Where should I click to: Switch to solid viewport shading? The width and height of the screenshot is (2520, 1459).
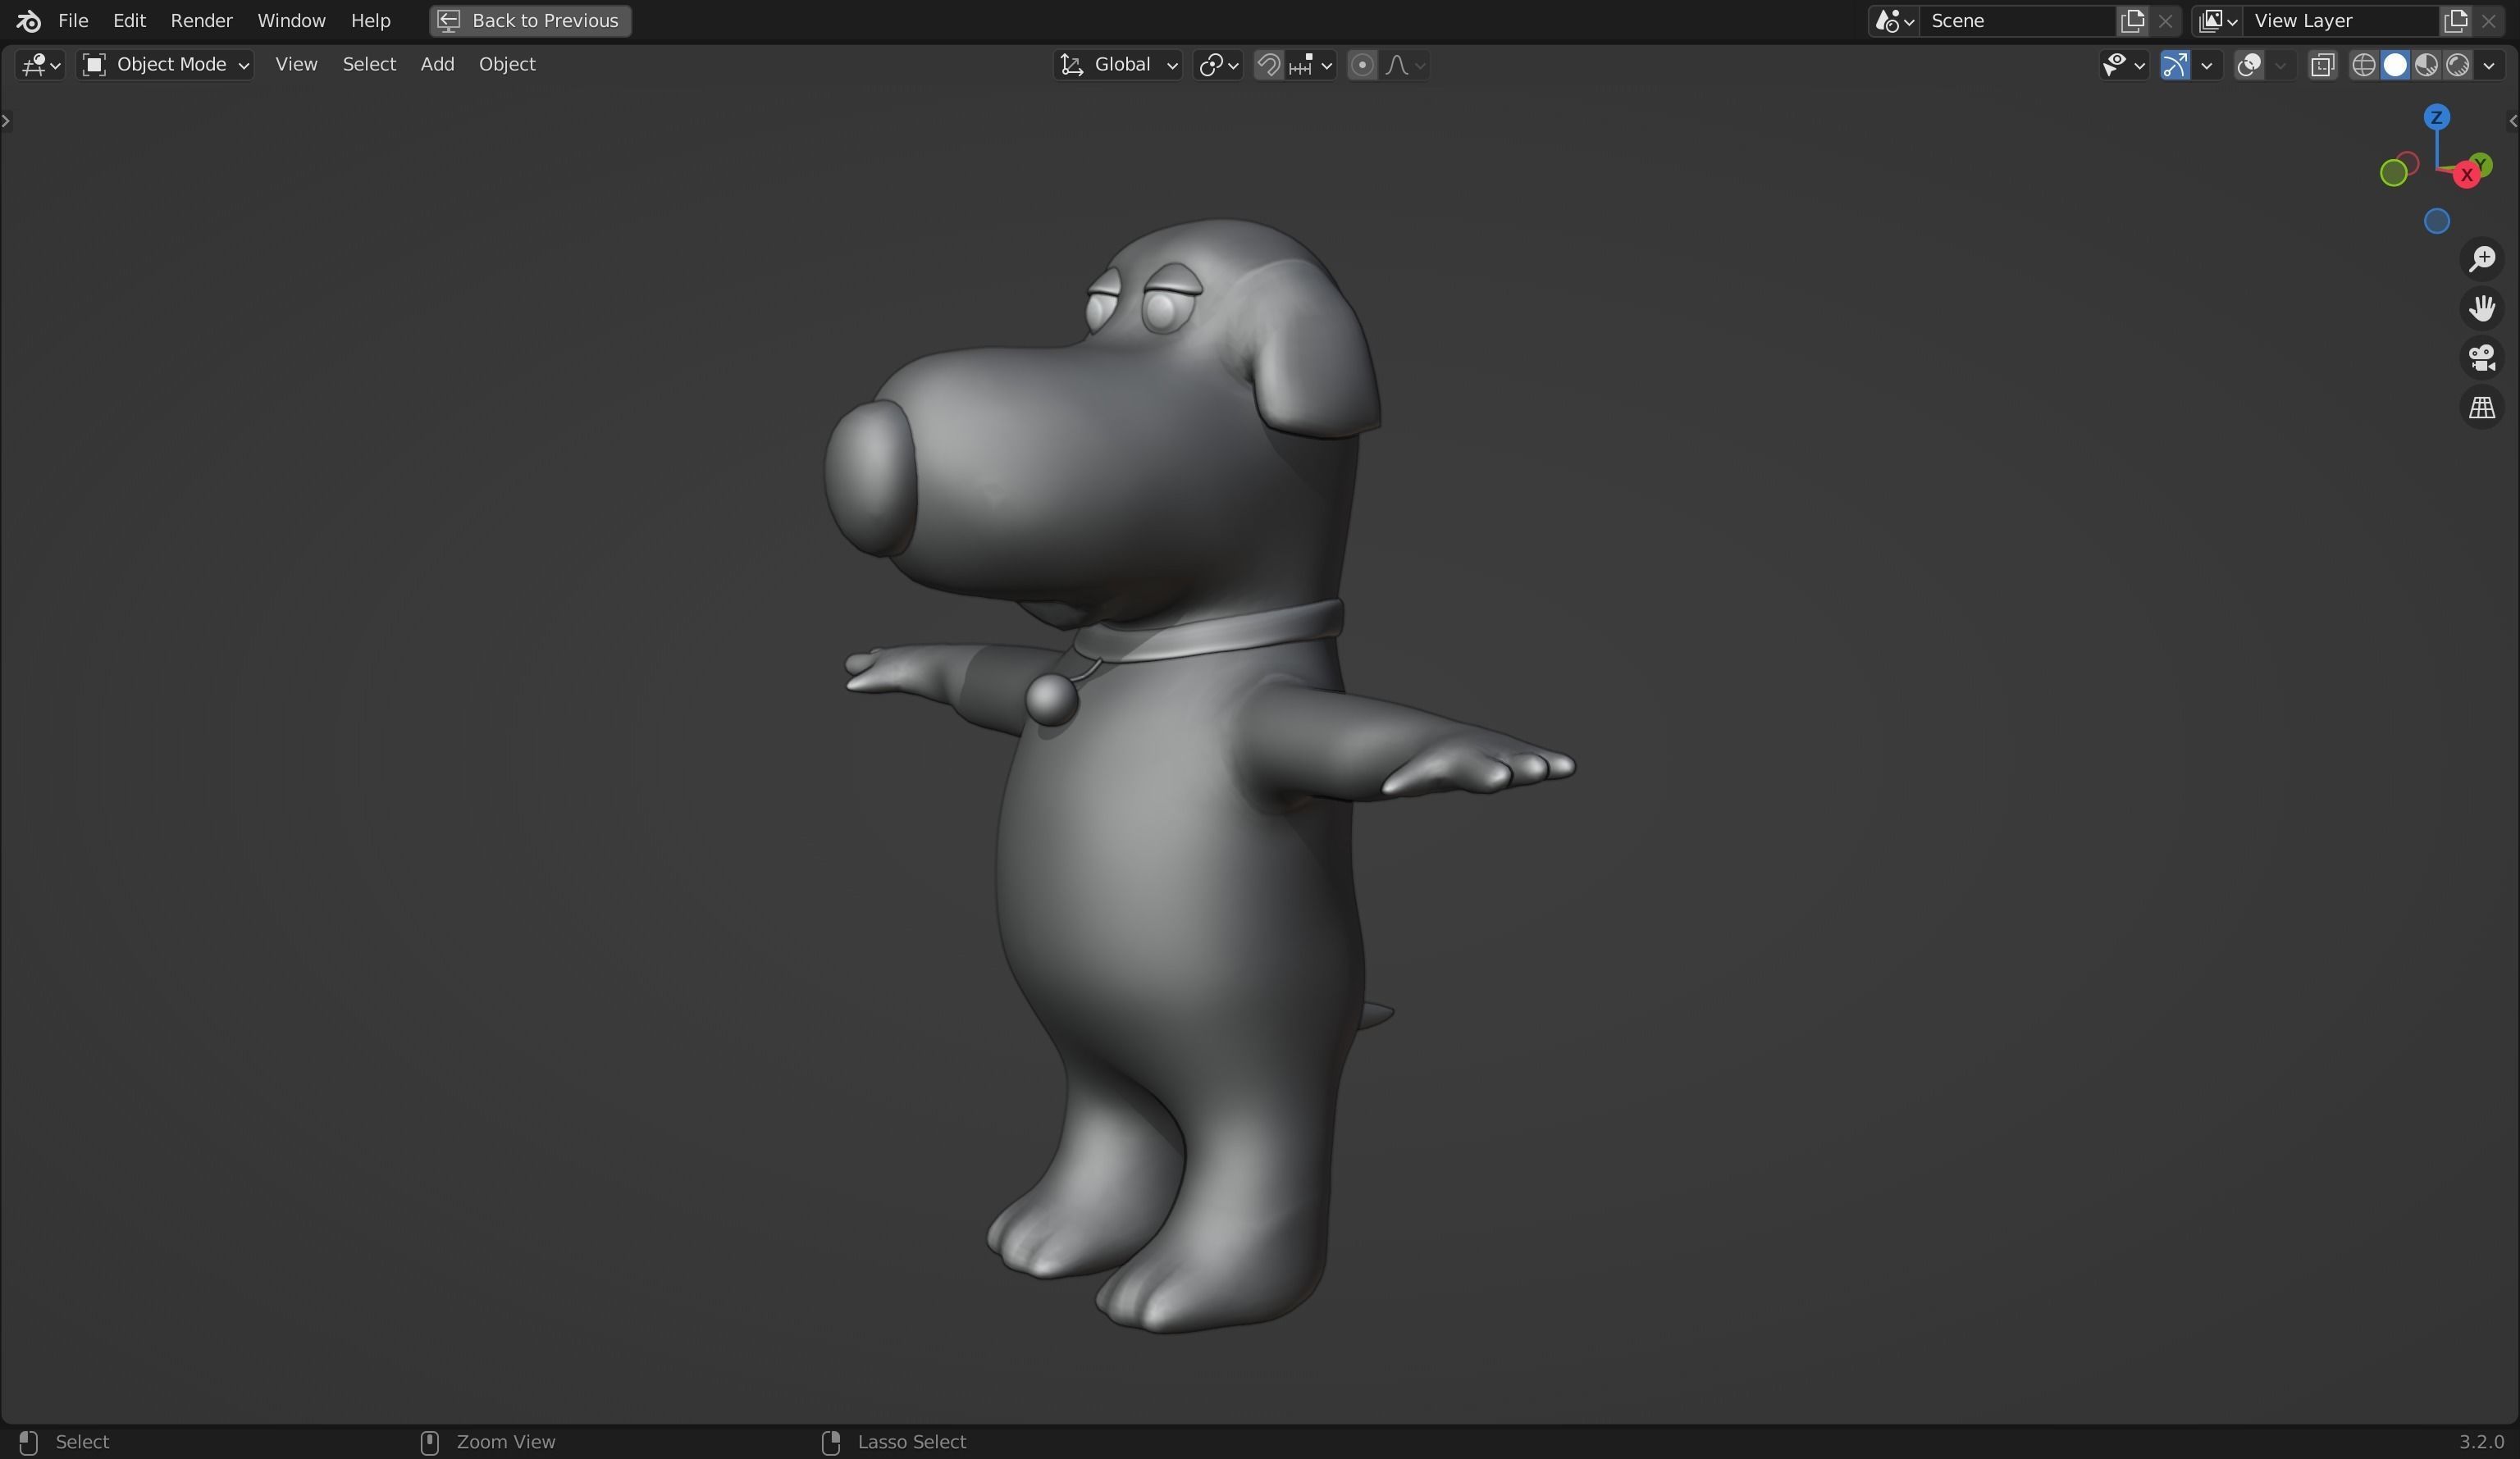[2395, 65]
